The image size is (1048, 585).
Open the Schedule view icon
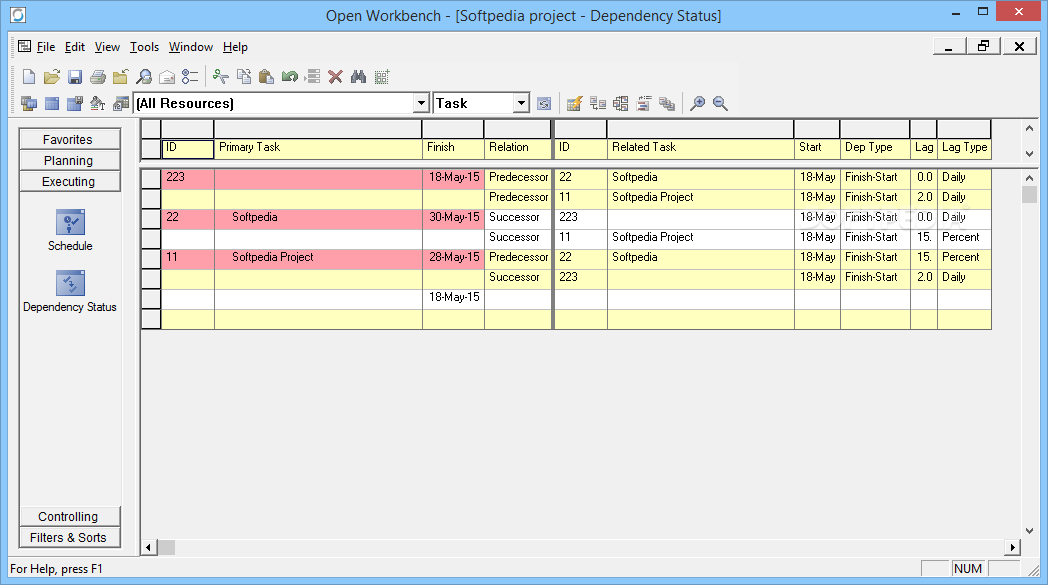70,223
